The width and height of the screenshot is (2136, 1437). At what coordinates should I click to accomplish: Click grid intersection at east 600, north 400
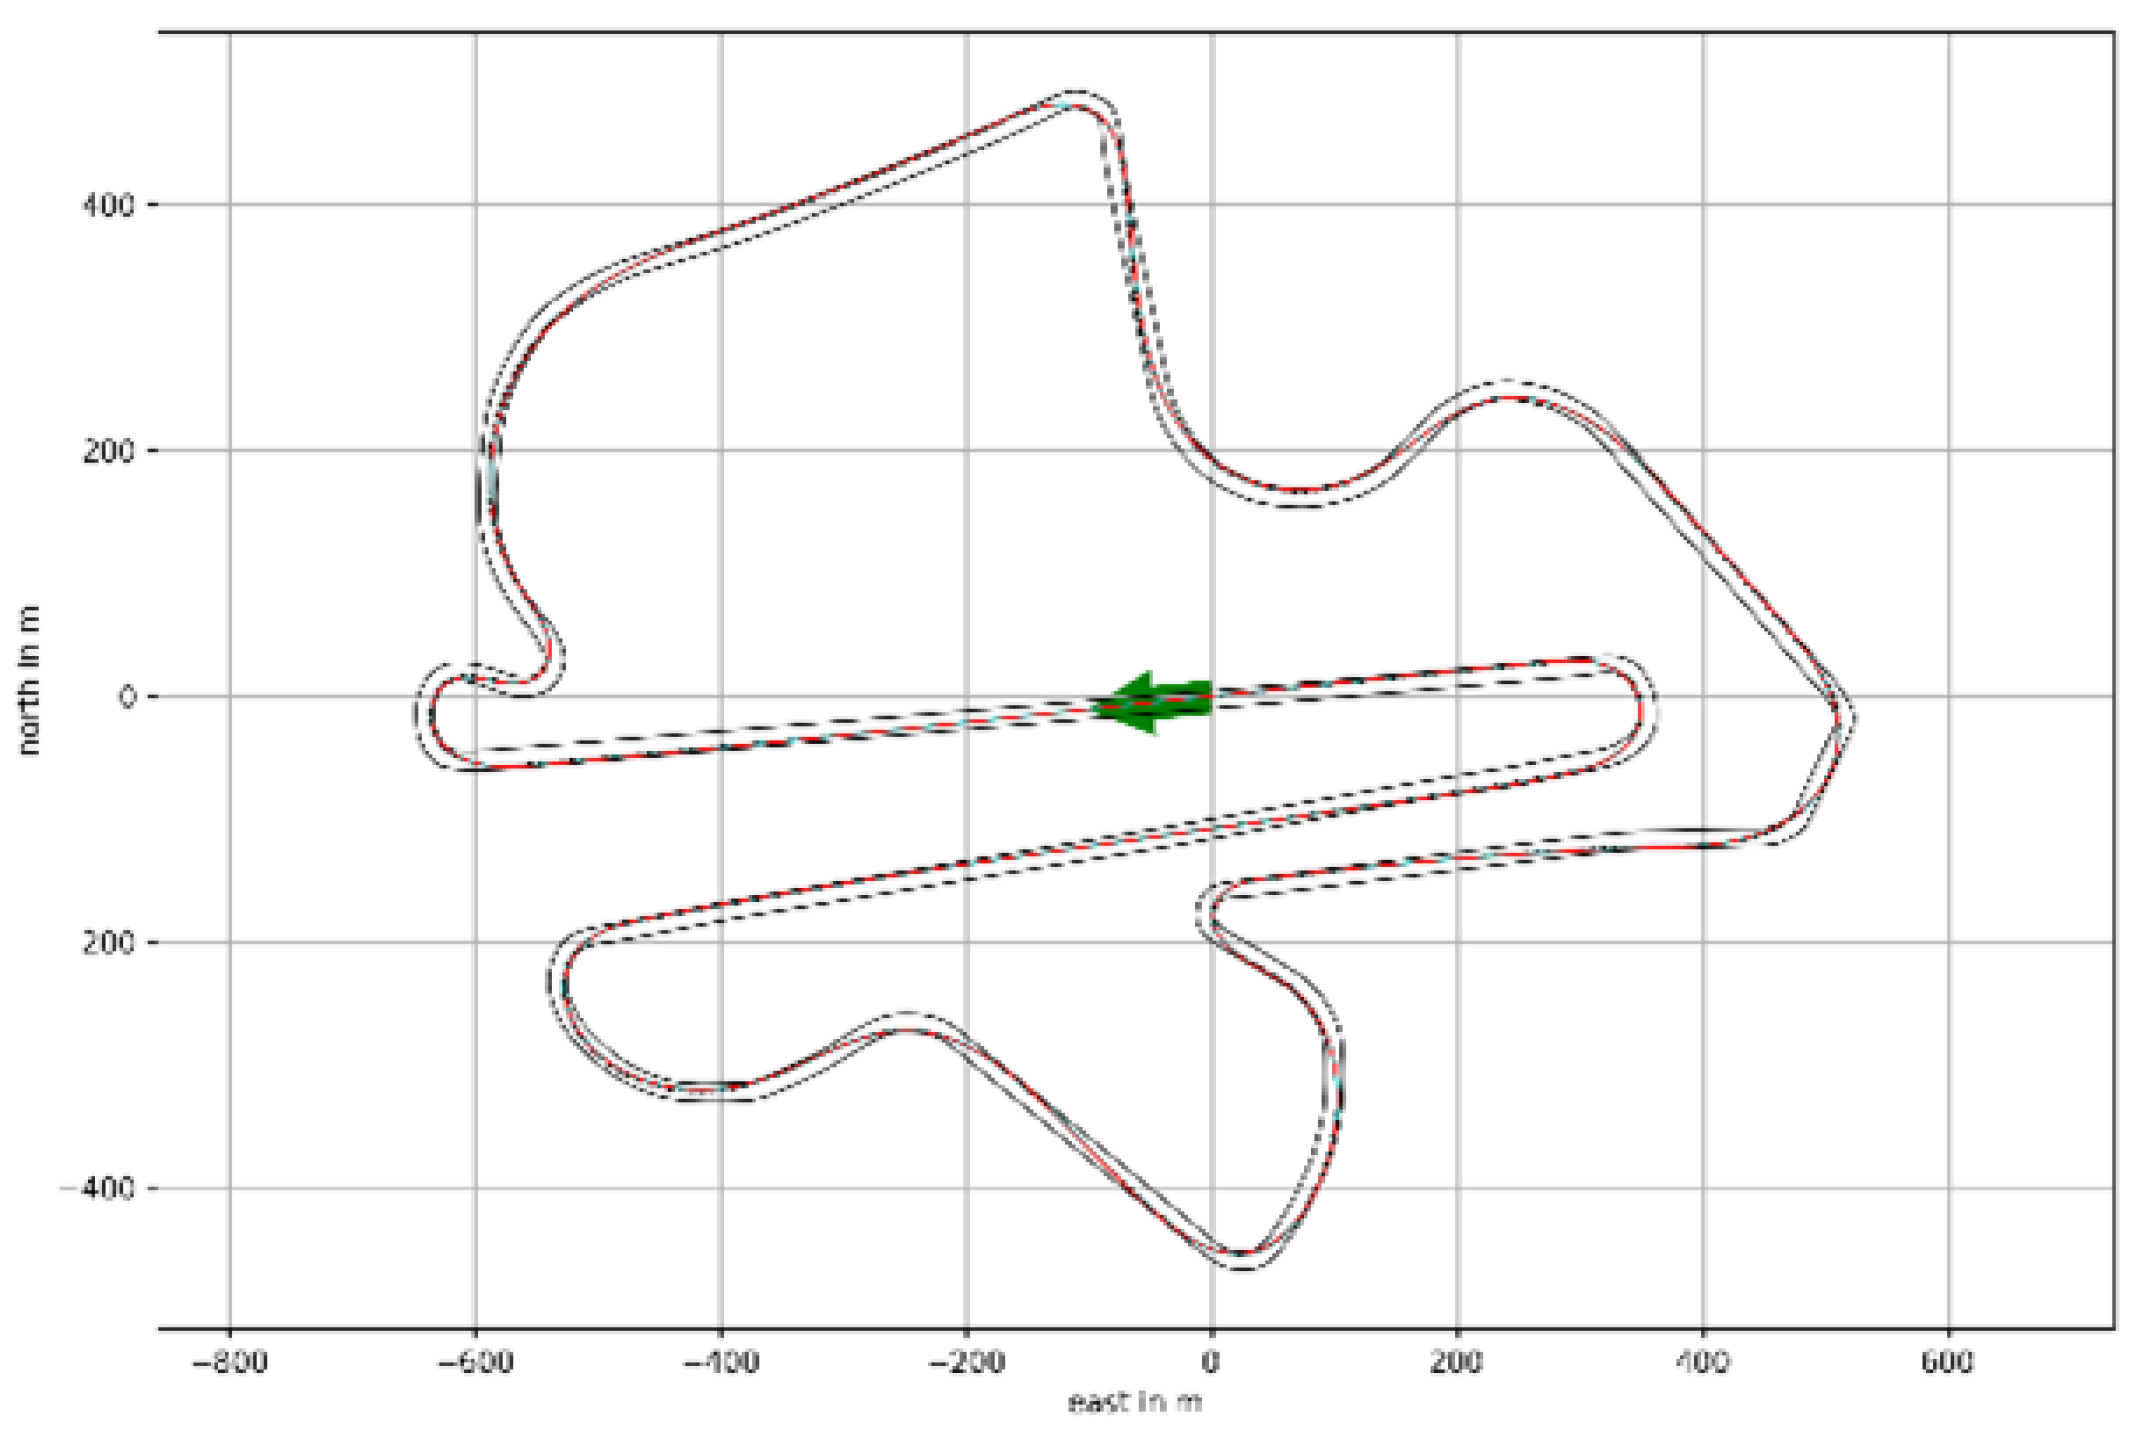tap(1948, 205)
